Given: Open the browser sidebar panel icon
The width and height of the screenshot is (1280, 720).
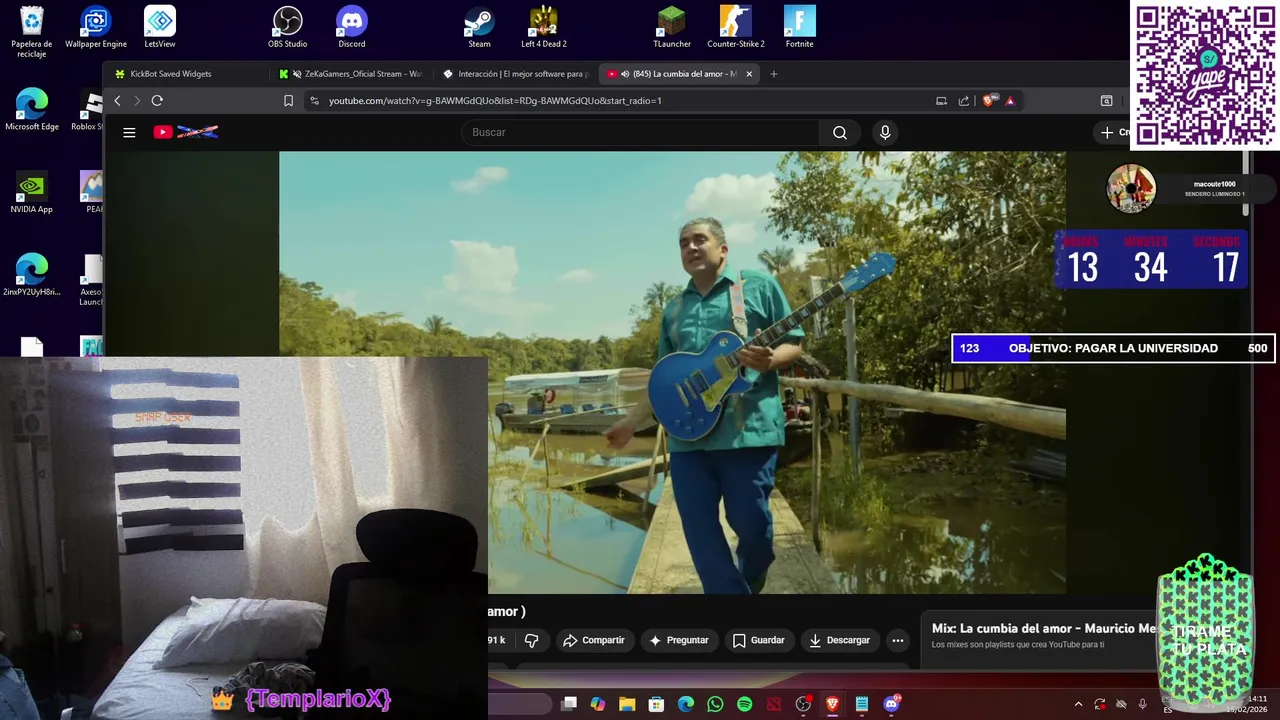Looking at the screenshot, I should click(x=1107, y=101).
